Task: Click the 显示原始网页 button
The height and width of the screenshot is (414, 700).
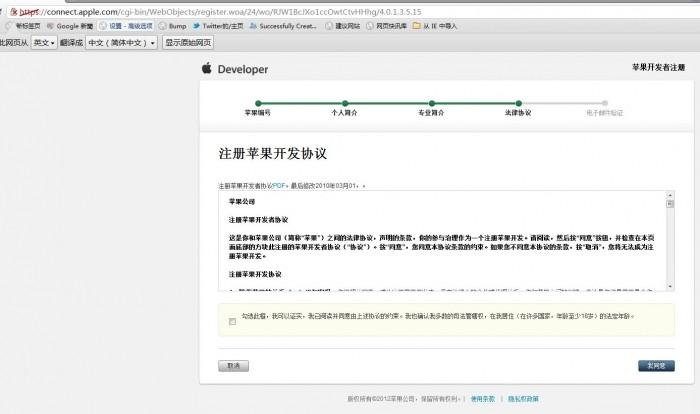Action: pyautogui.click(x=188, y=43)
